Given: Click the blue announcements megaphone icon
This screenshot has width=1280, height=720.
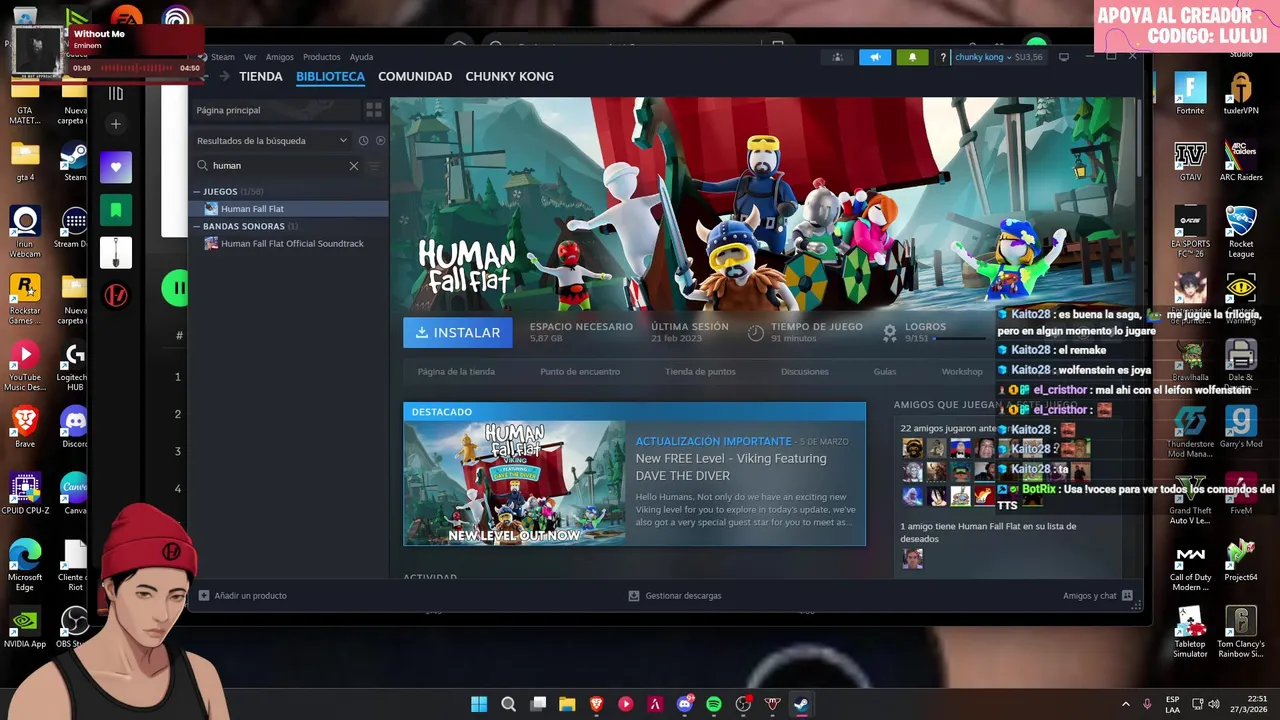Looking at the screenshot, I should (875, 57).
